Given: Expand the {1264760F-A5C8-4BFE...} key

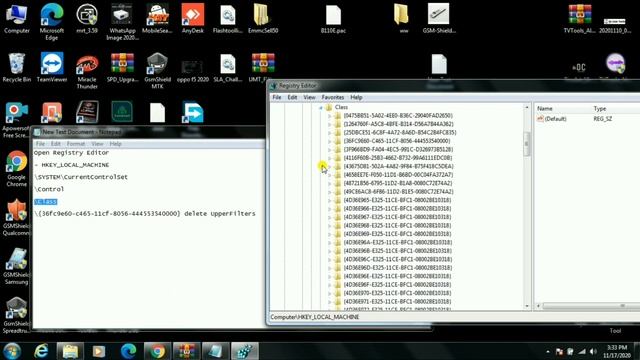Looking at the screenshot, I should coord(329,124).
